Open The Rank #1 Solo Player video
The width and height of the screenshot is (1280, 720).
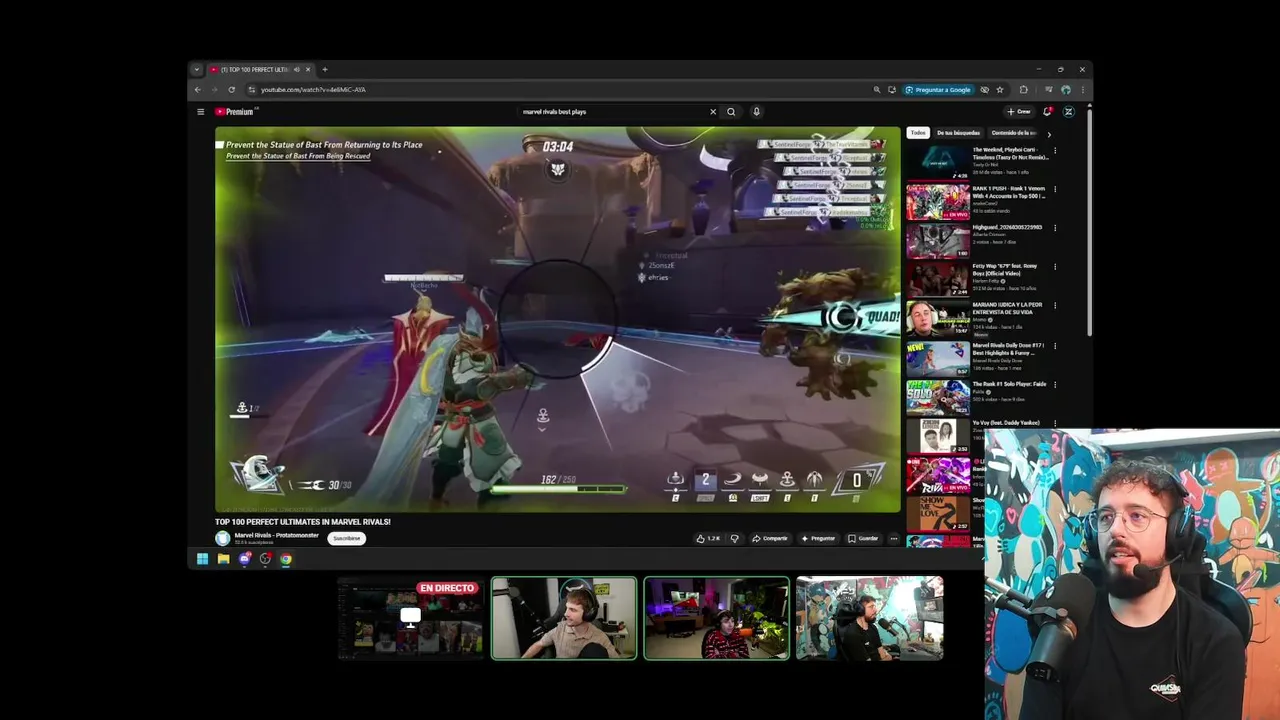tap(938, 397)
